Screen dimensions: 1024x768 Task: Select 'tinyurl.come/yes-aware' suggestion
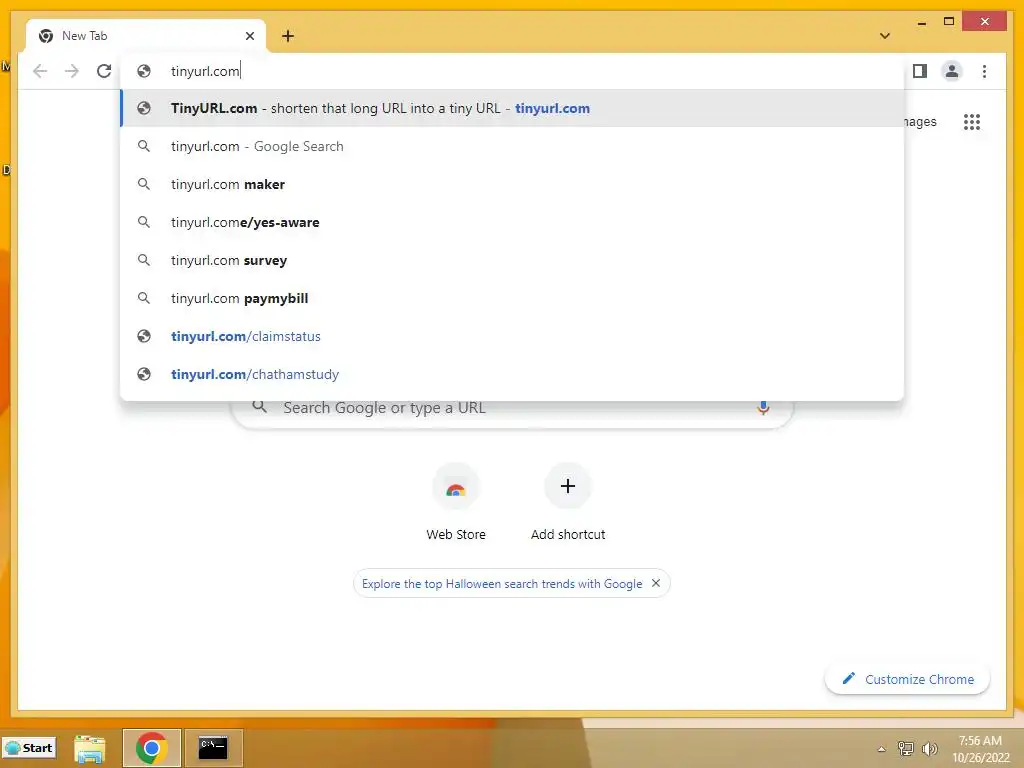[512, 222]
